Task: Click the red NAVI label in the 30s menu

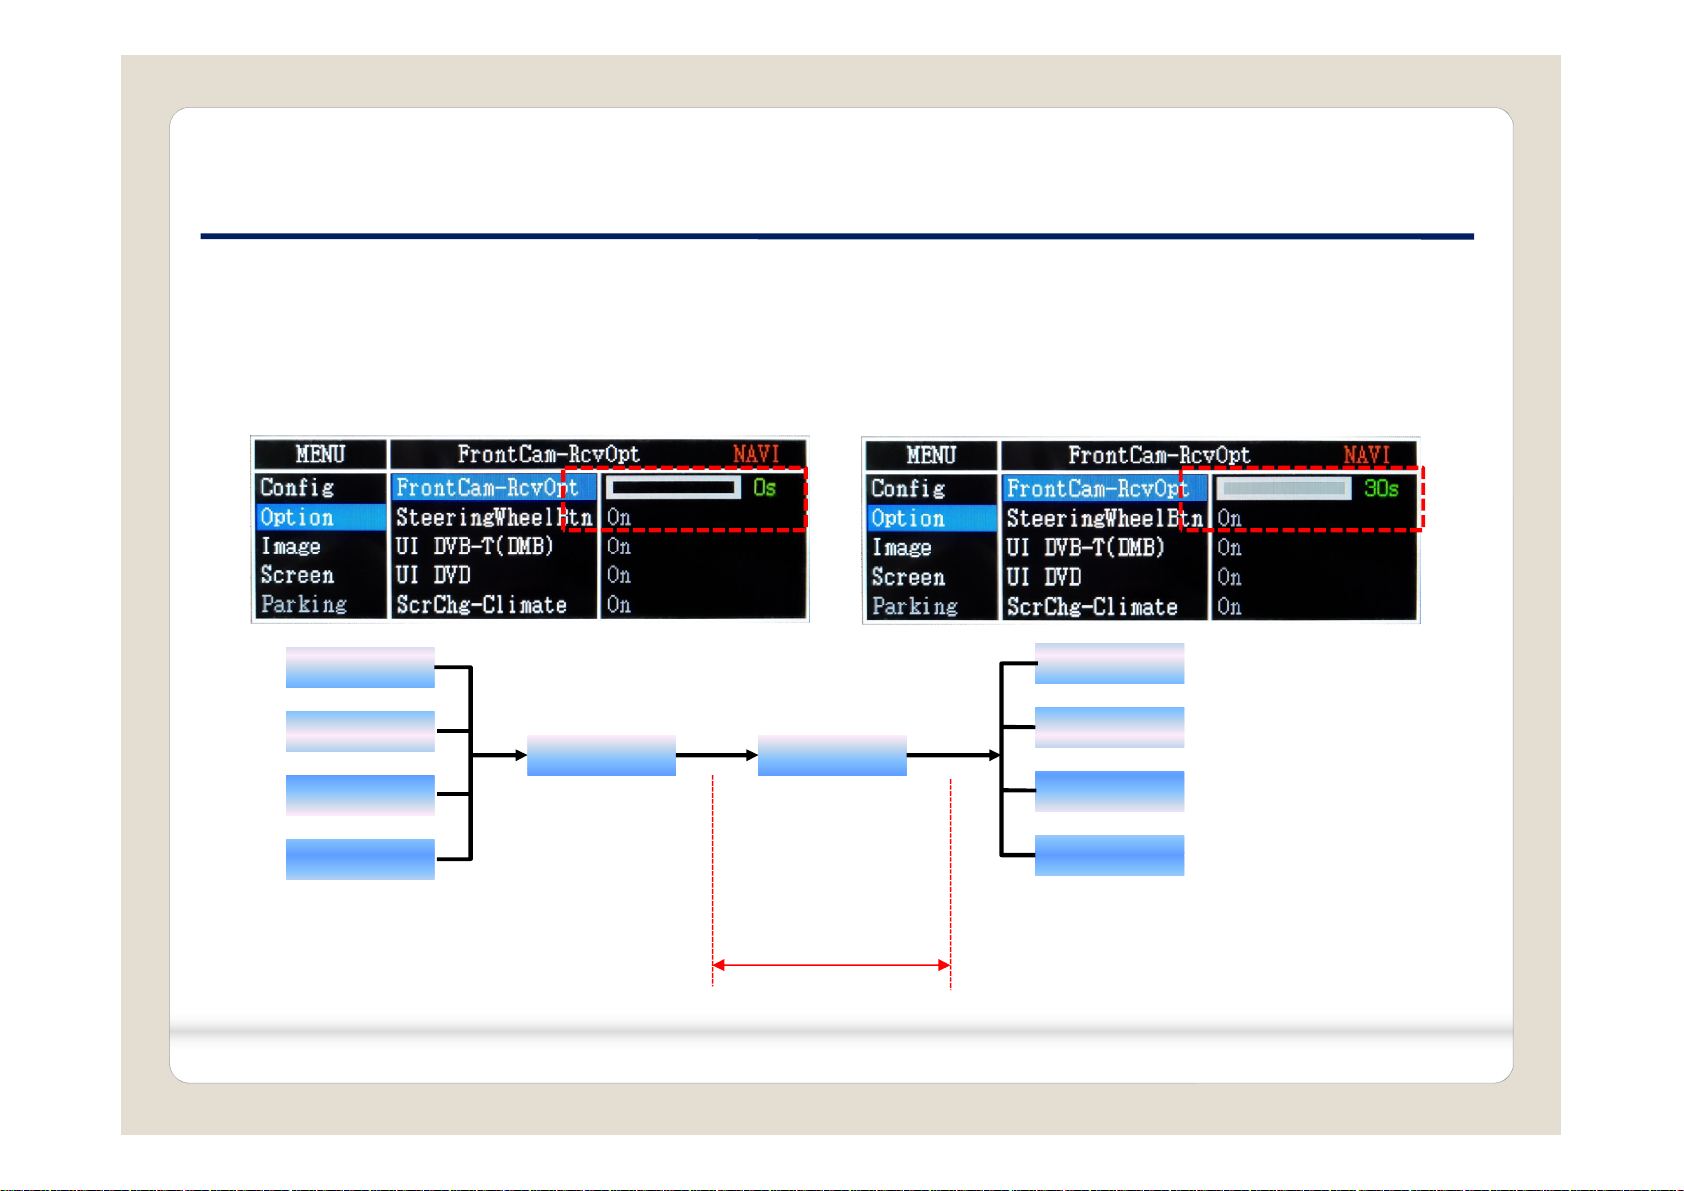Action: (x=1367, y=456)
